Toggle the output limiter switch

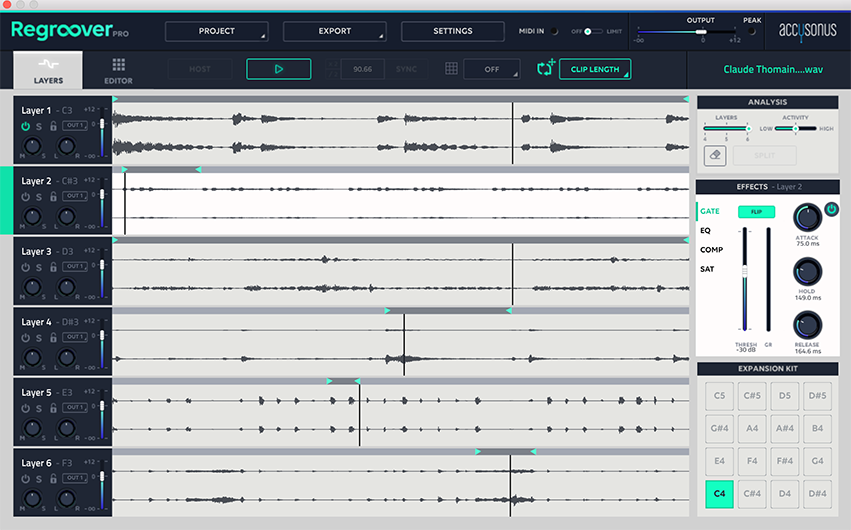[592, 31]
